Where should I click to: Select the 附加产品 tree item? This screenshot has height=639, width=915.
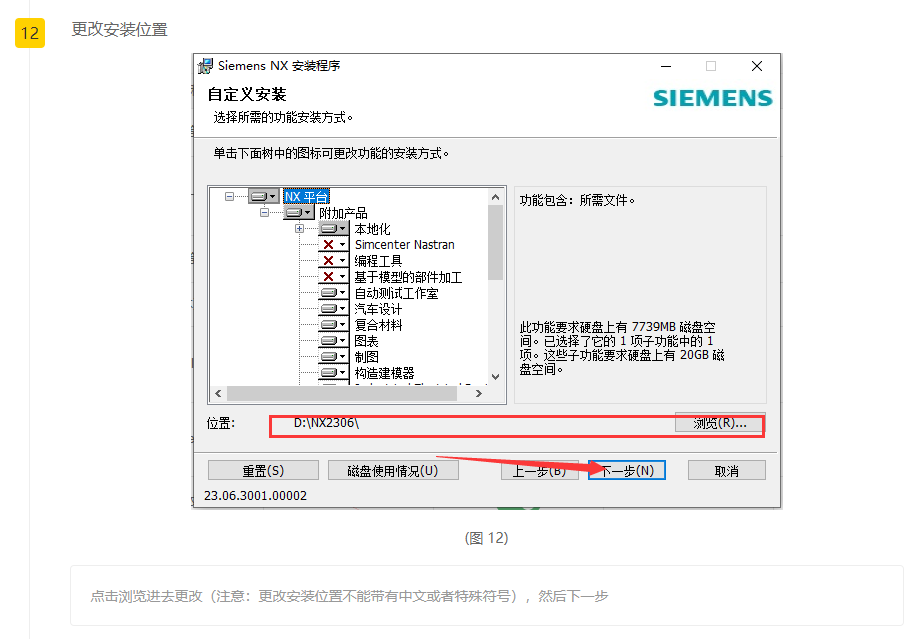click(343, 213)
